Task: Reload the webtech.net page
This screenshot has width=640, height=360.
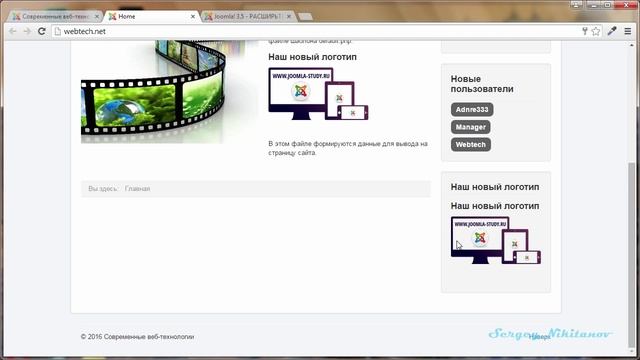Action: point(42,31)
